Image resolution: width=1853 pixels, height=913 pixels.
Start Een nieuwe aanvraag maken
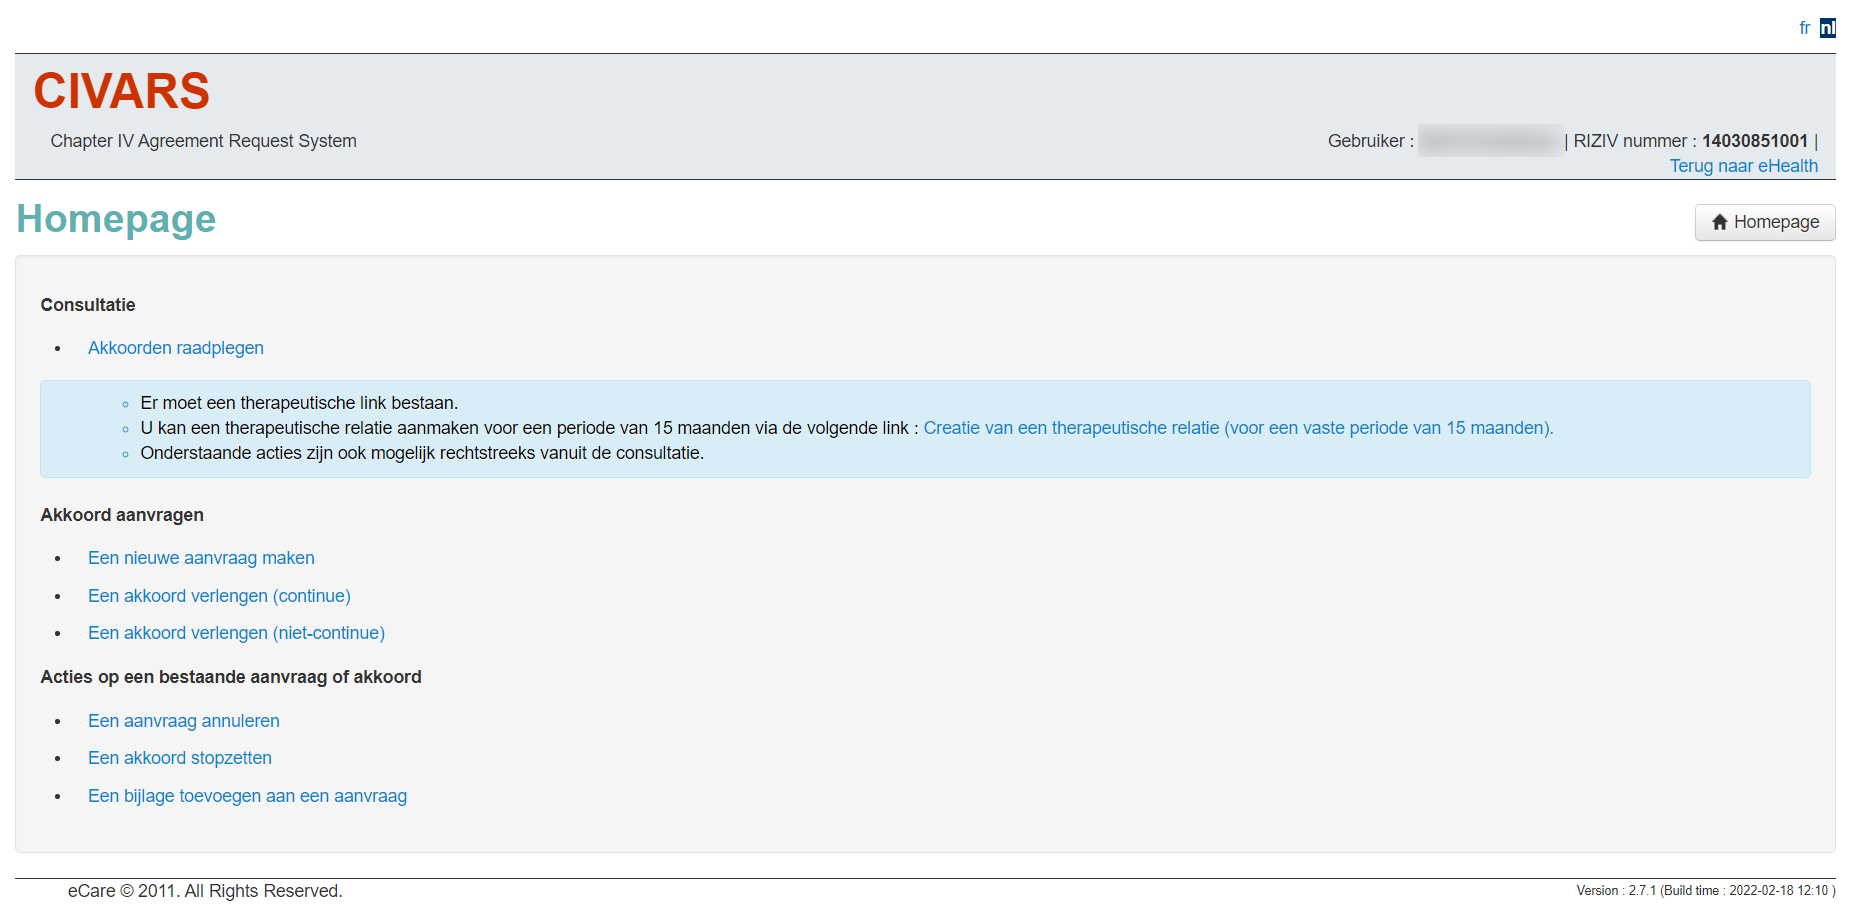(x=201, y=558)
